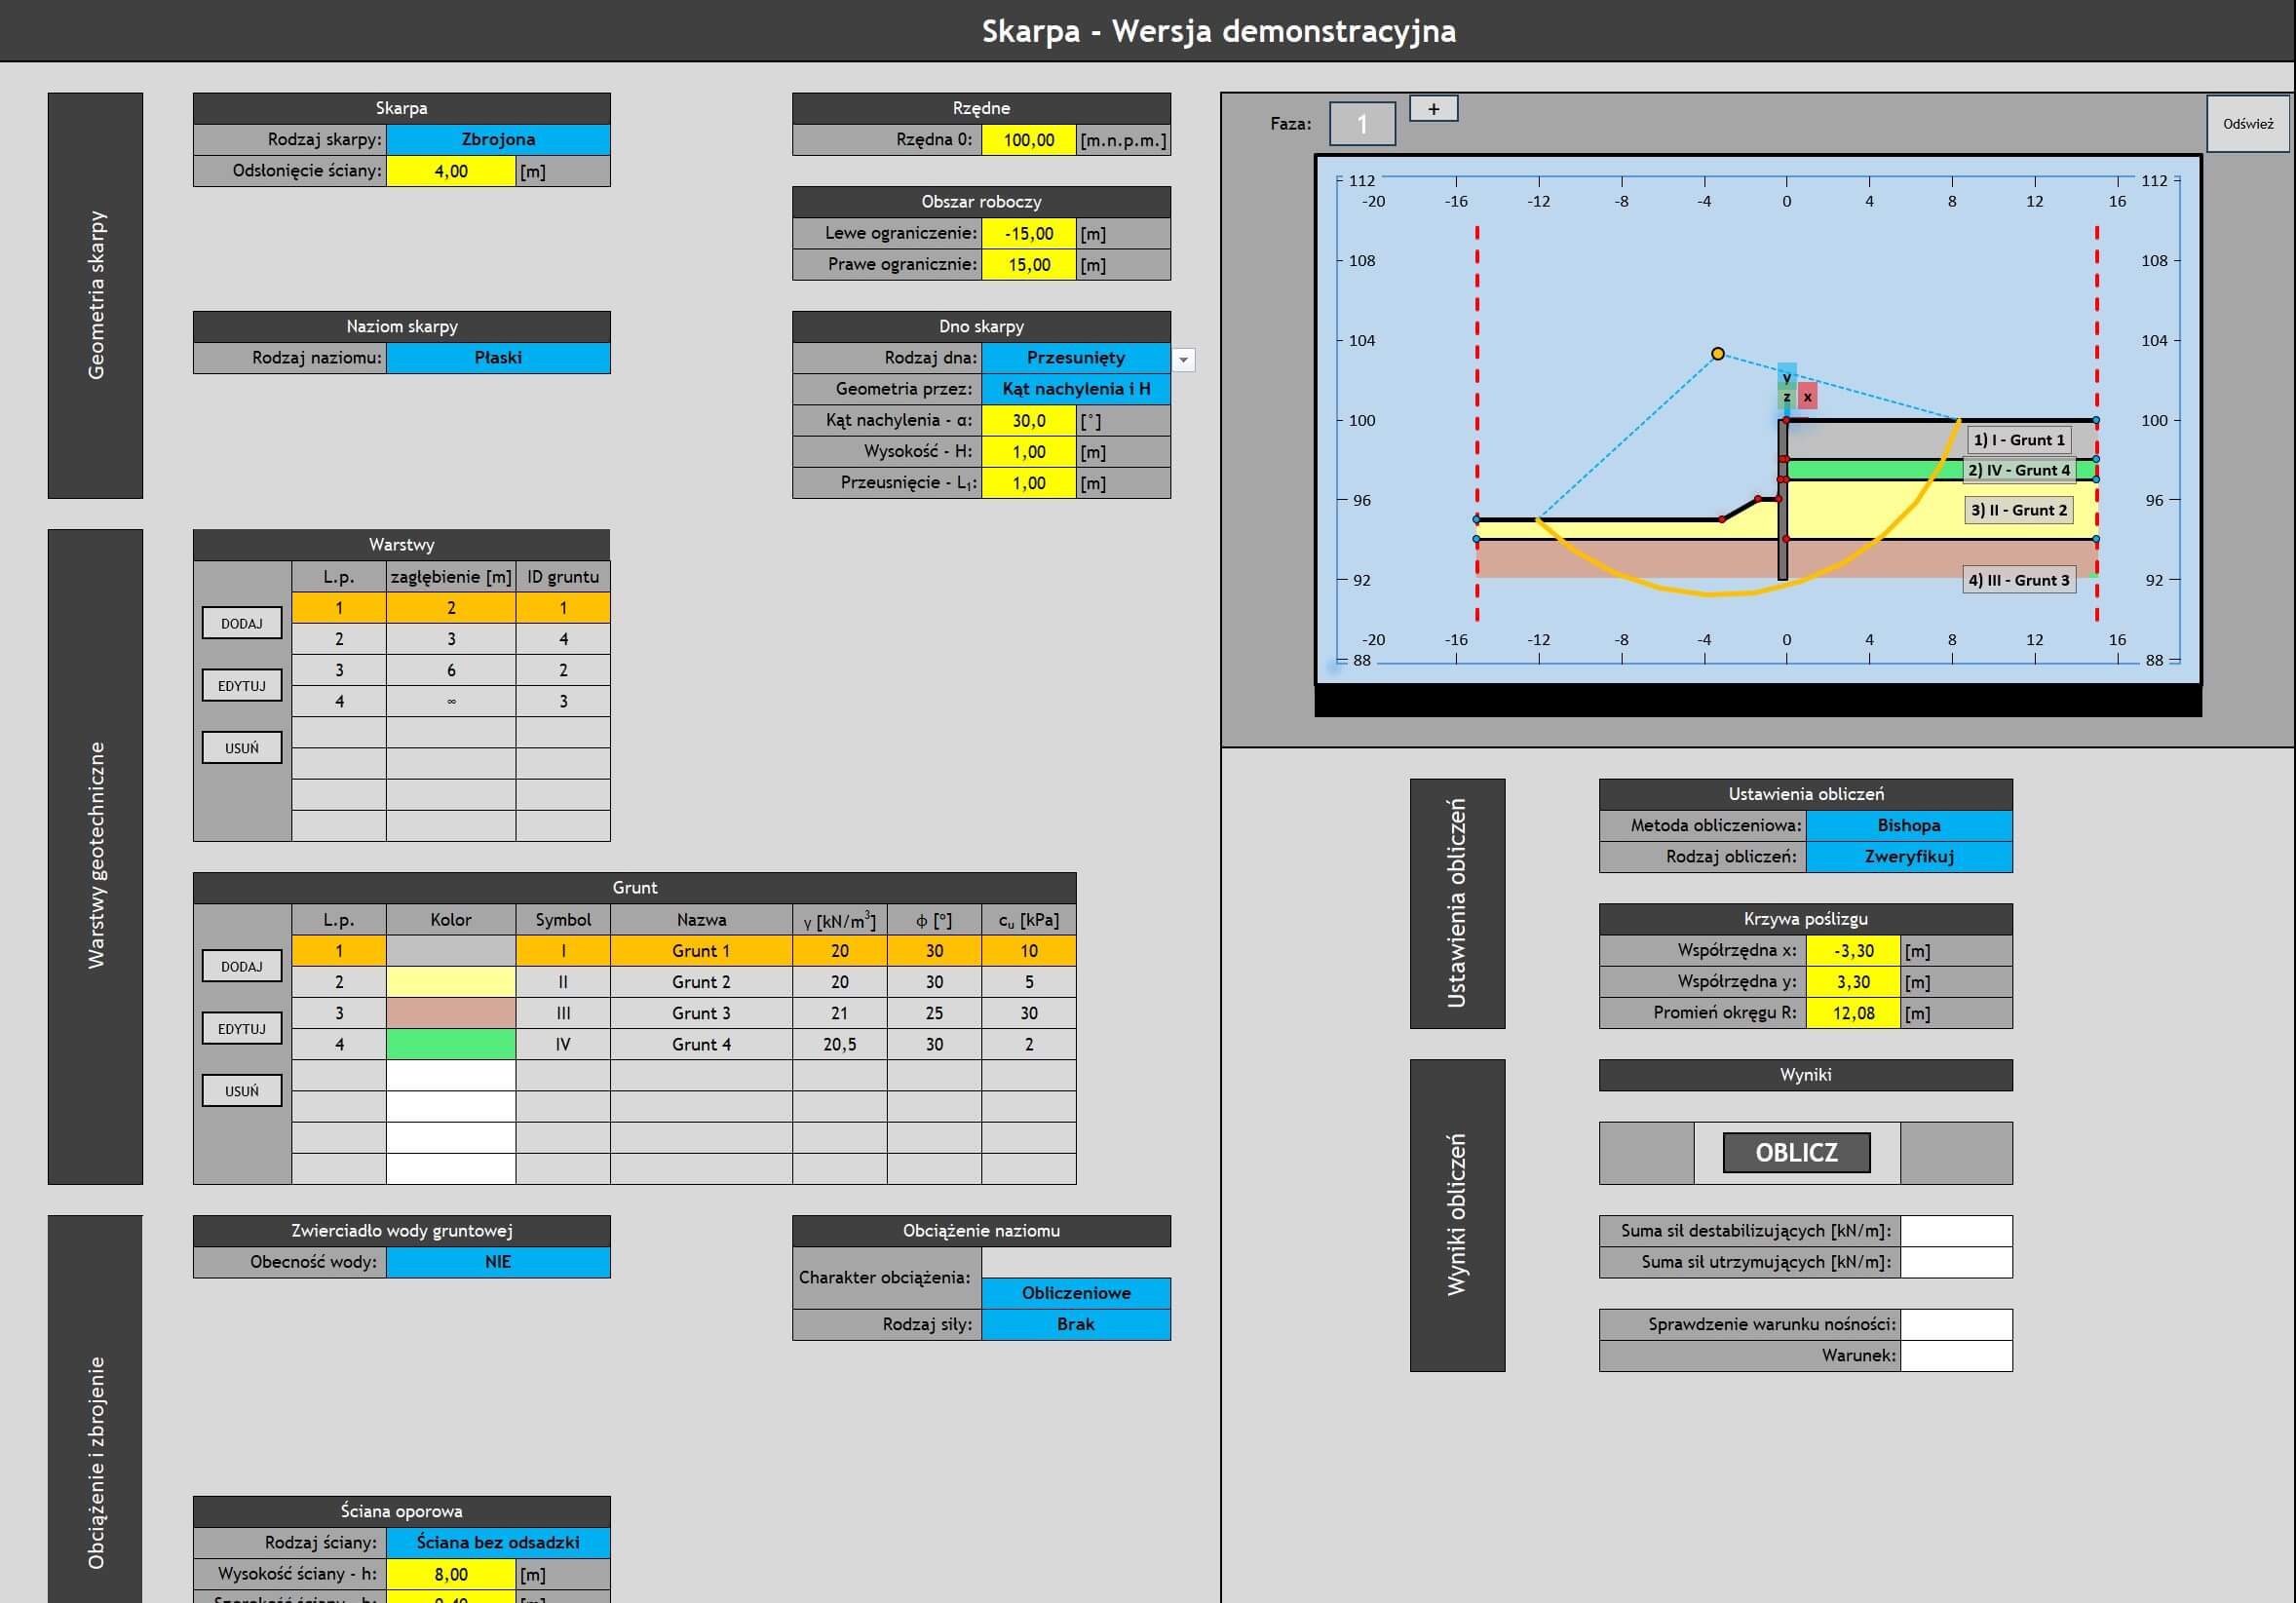
Task: Open dropdown arrow beside Przesunięty
Action: click(x=1183, y=360)
